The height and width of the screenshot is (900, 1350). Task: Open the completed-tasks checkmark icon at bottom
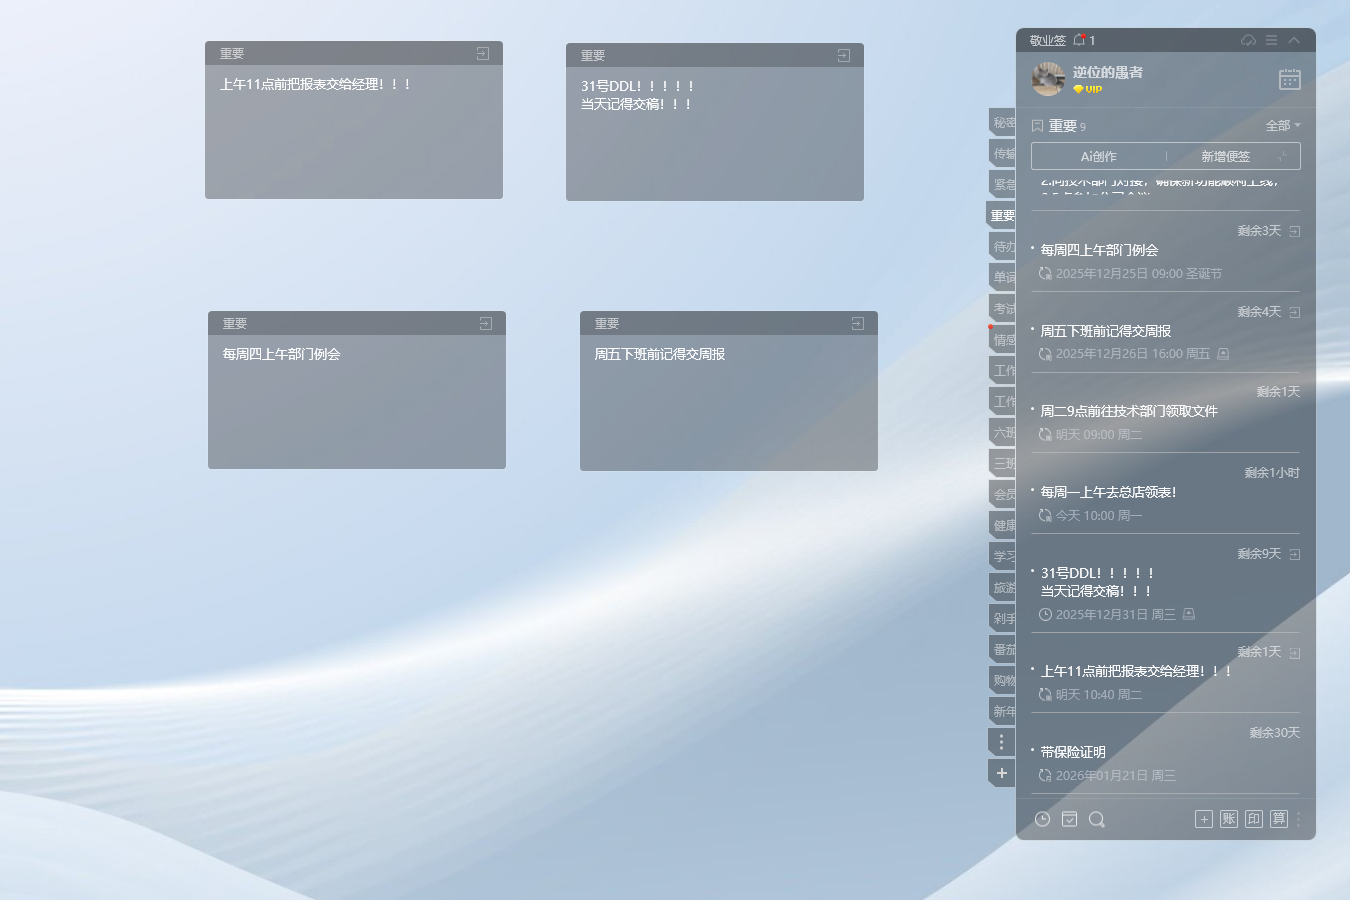click(x=1069, y=819)
